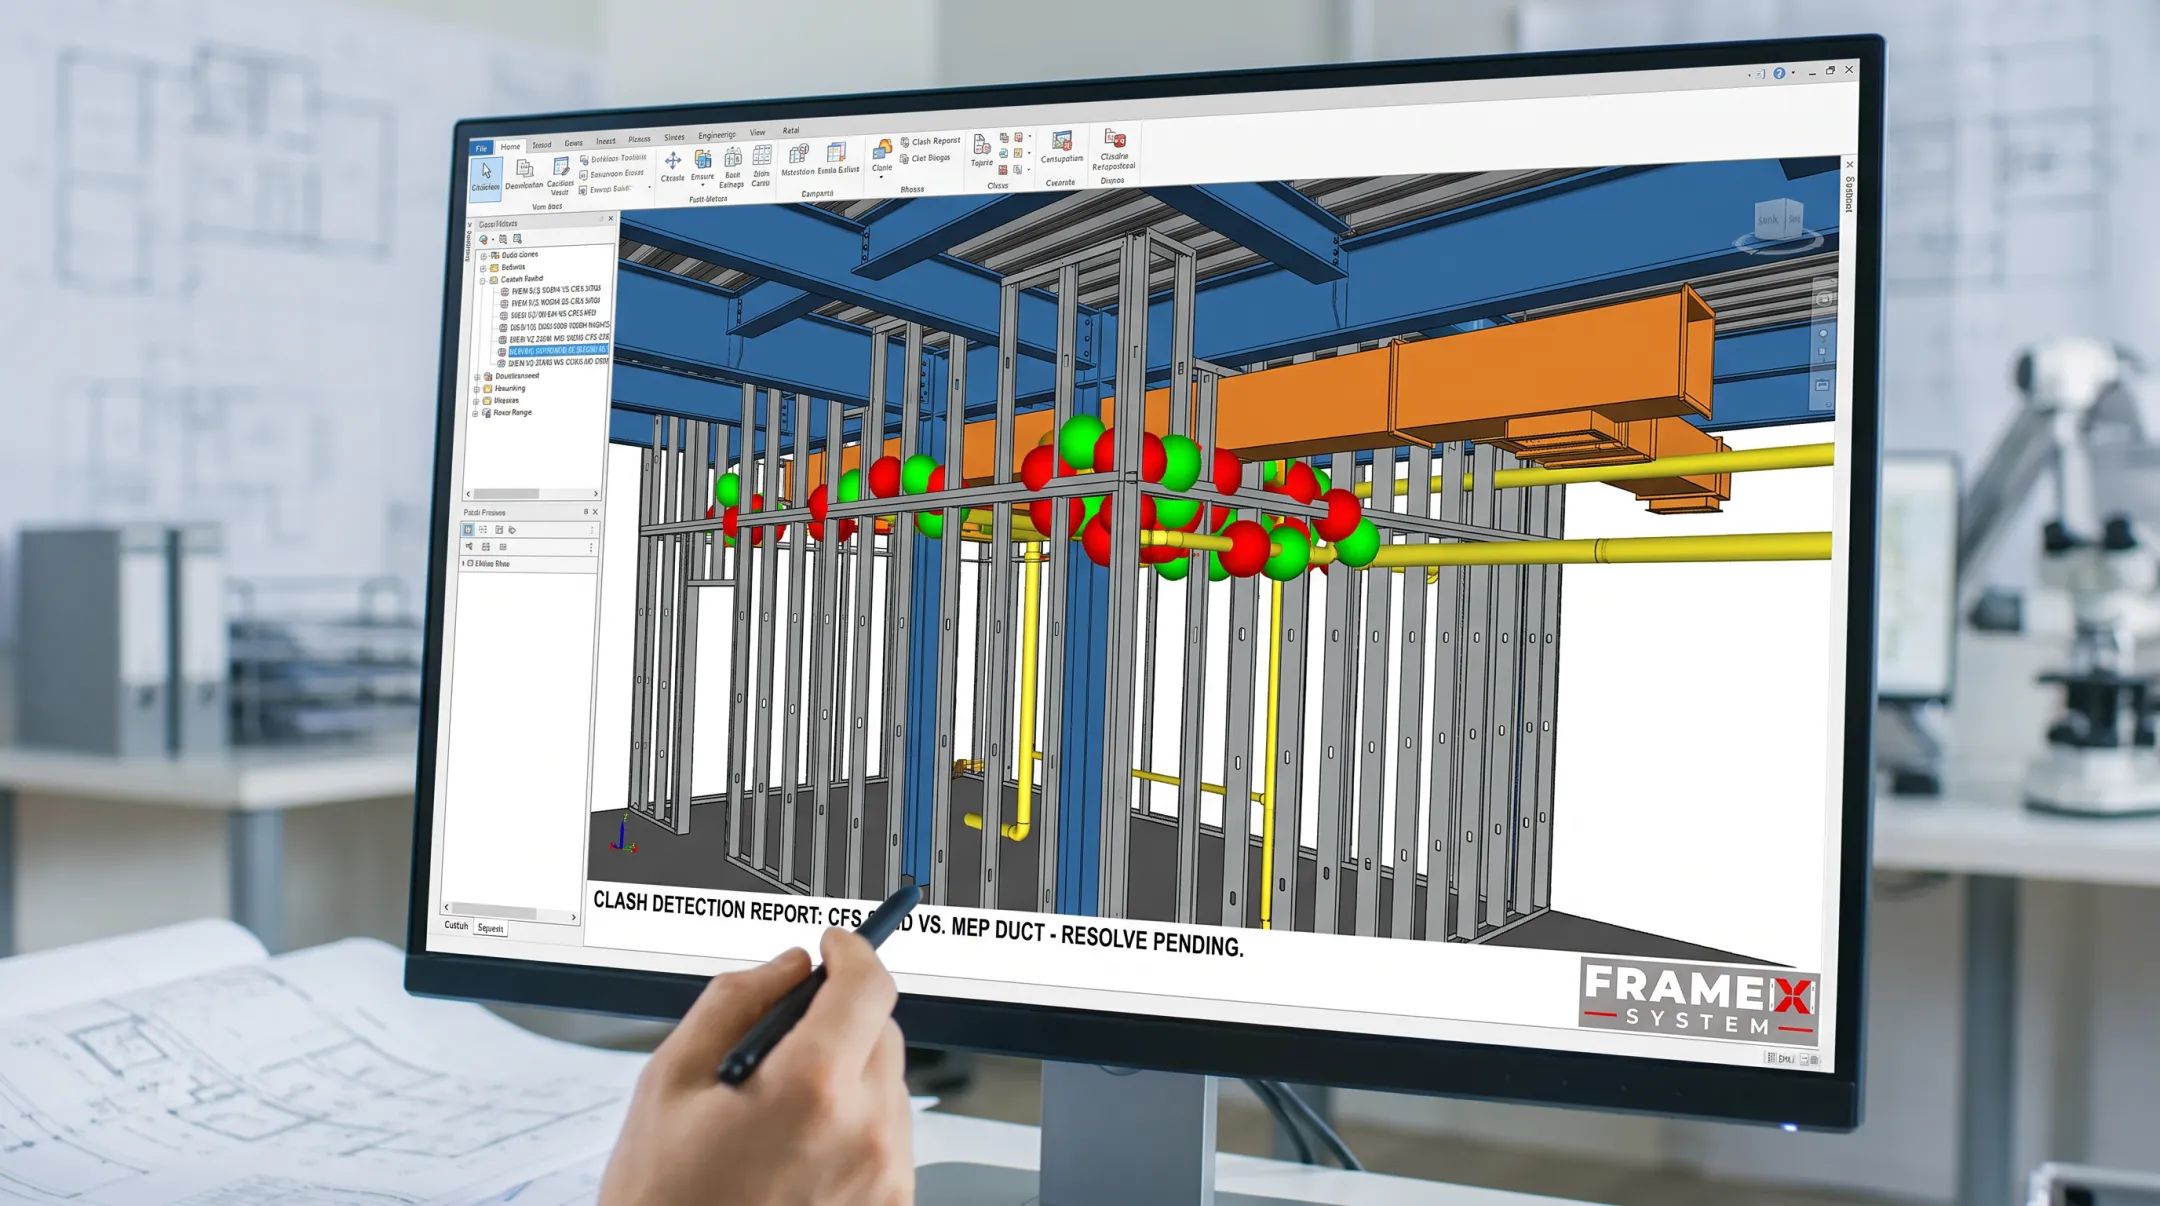Image resolution: width=2160 pixels, height=1206 pixels.
Task: Click the sidebar's bottom horizontal scrollbar
Action: click(510, 912)
